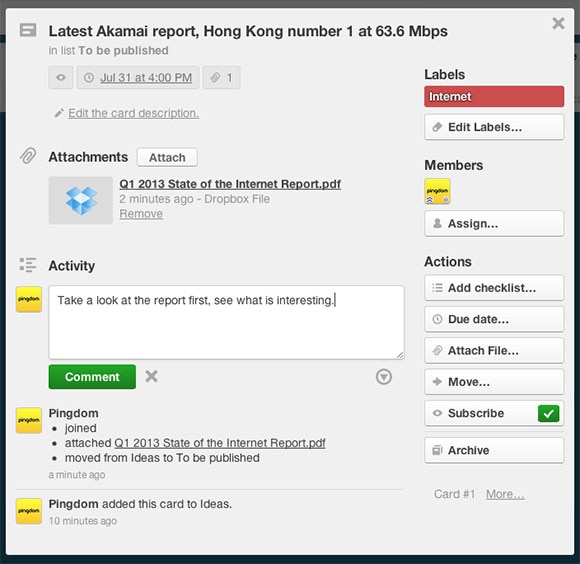580x564 pixels.
Task: Click the Archive action button
Action: tap(494, 450)
